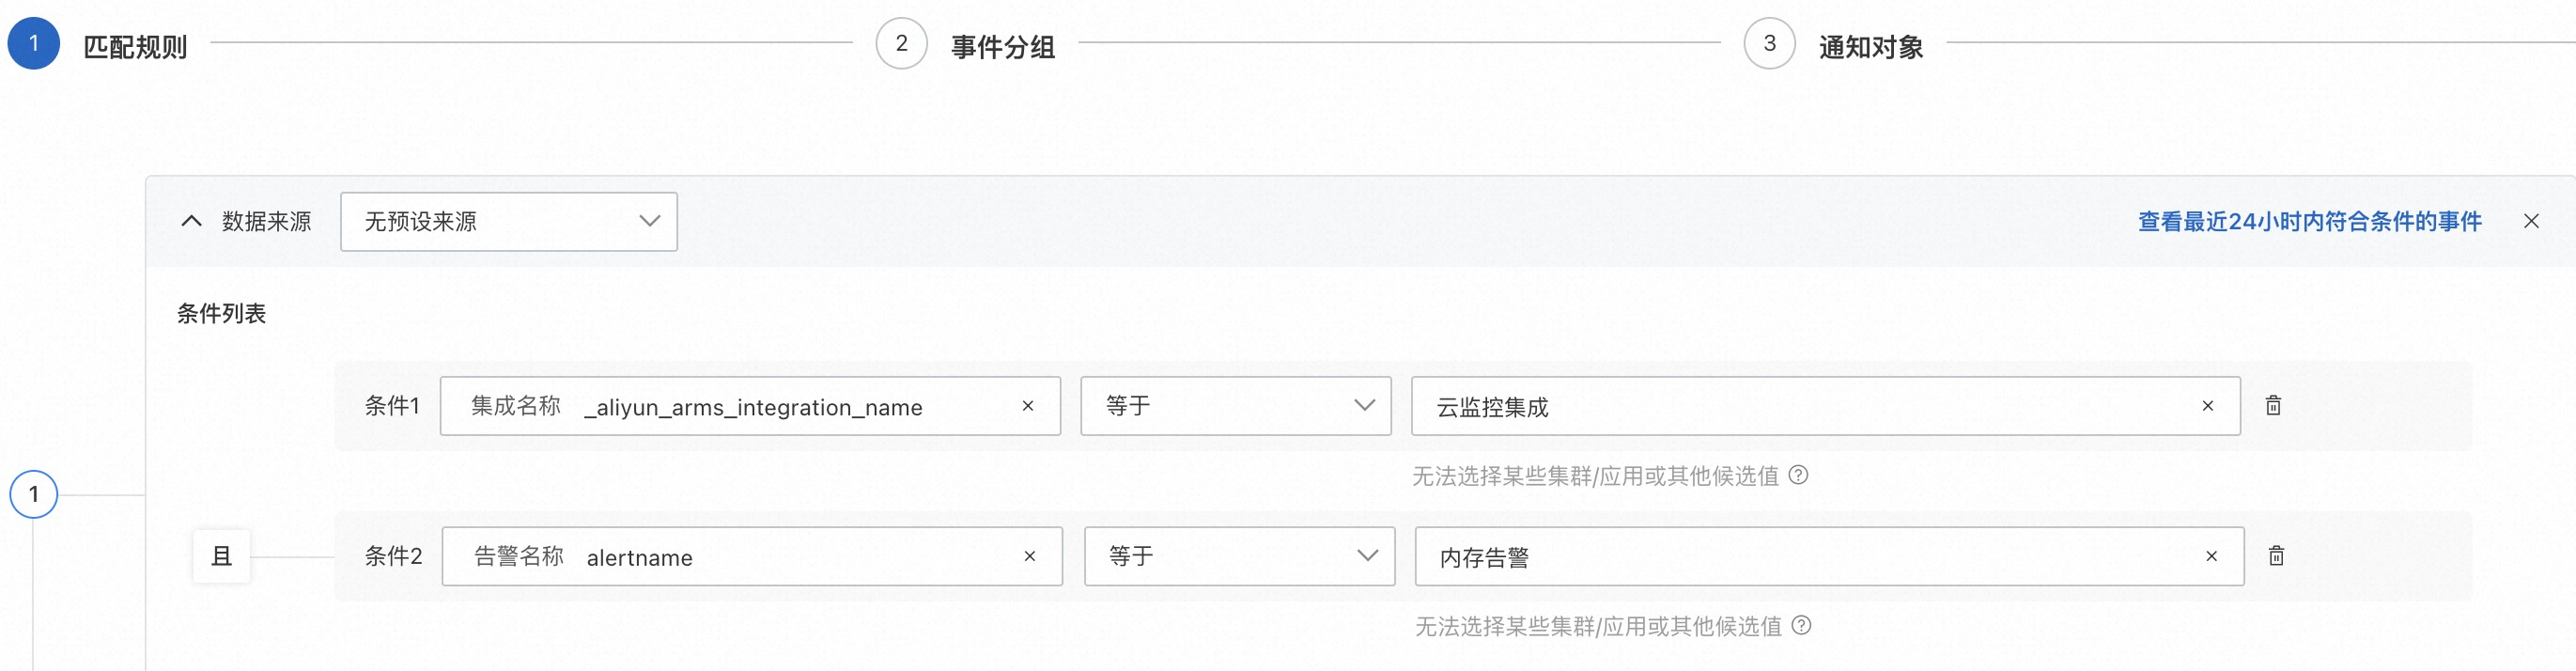Go to step 1 匹配规则
Image resolution: width=2576 pixels, height=671 pixels.
coord(34,44)
